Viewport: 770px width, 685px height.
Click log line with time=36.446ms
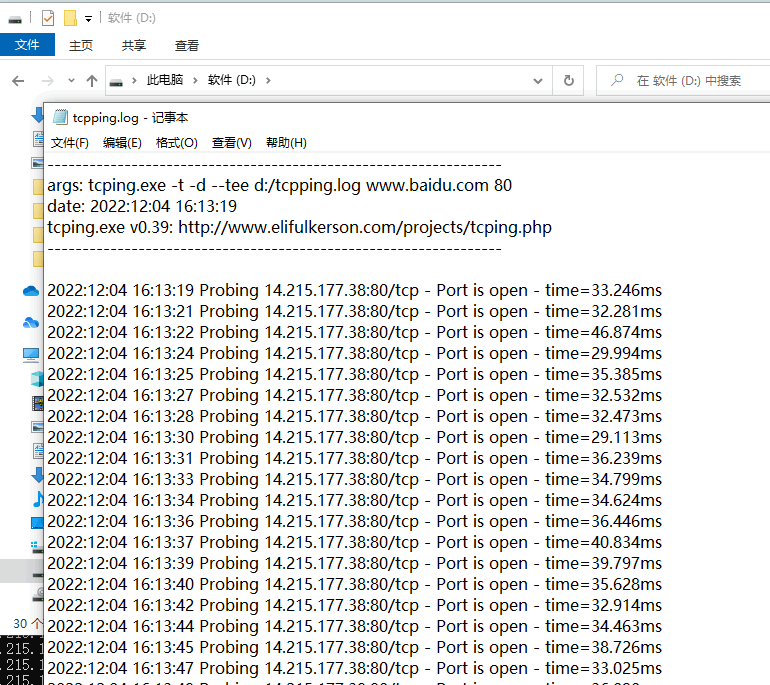pos(355,521)
